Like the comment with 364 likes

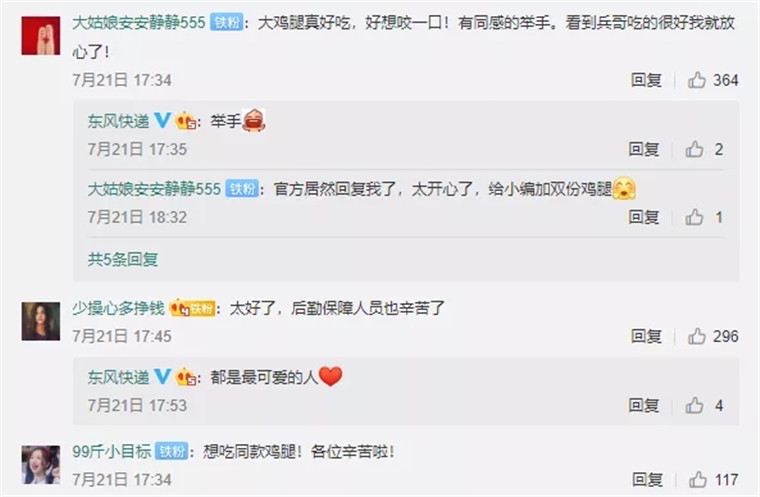[x=697, y=80]
